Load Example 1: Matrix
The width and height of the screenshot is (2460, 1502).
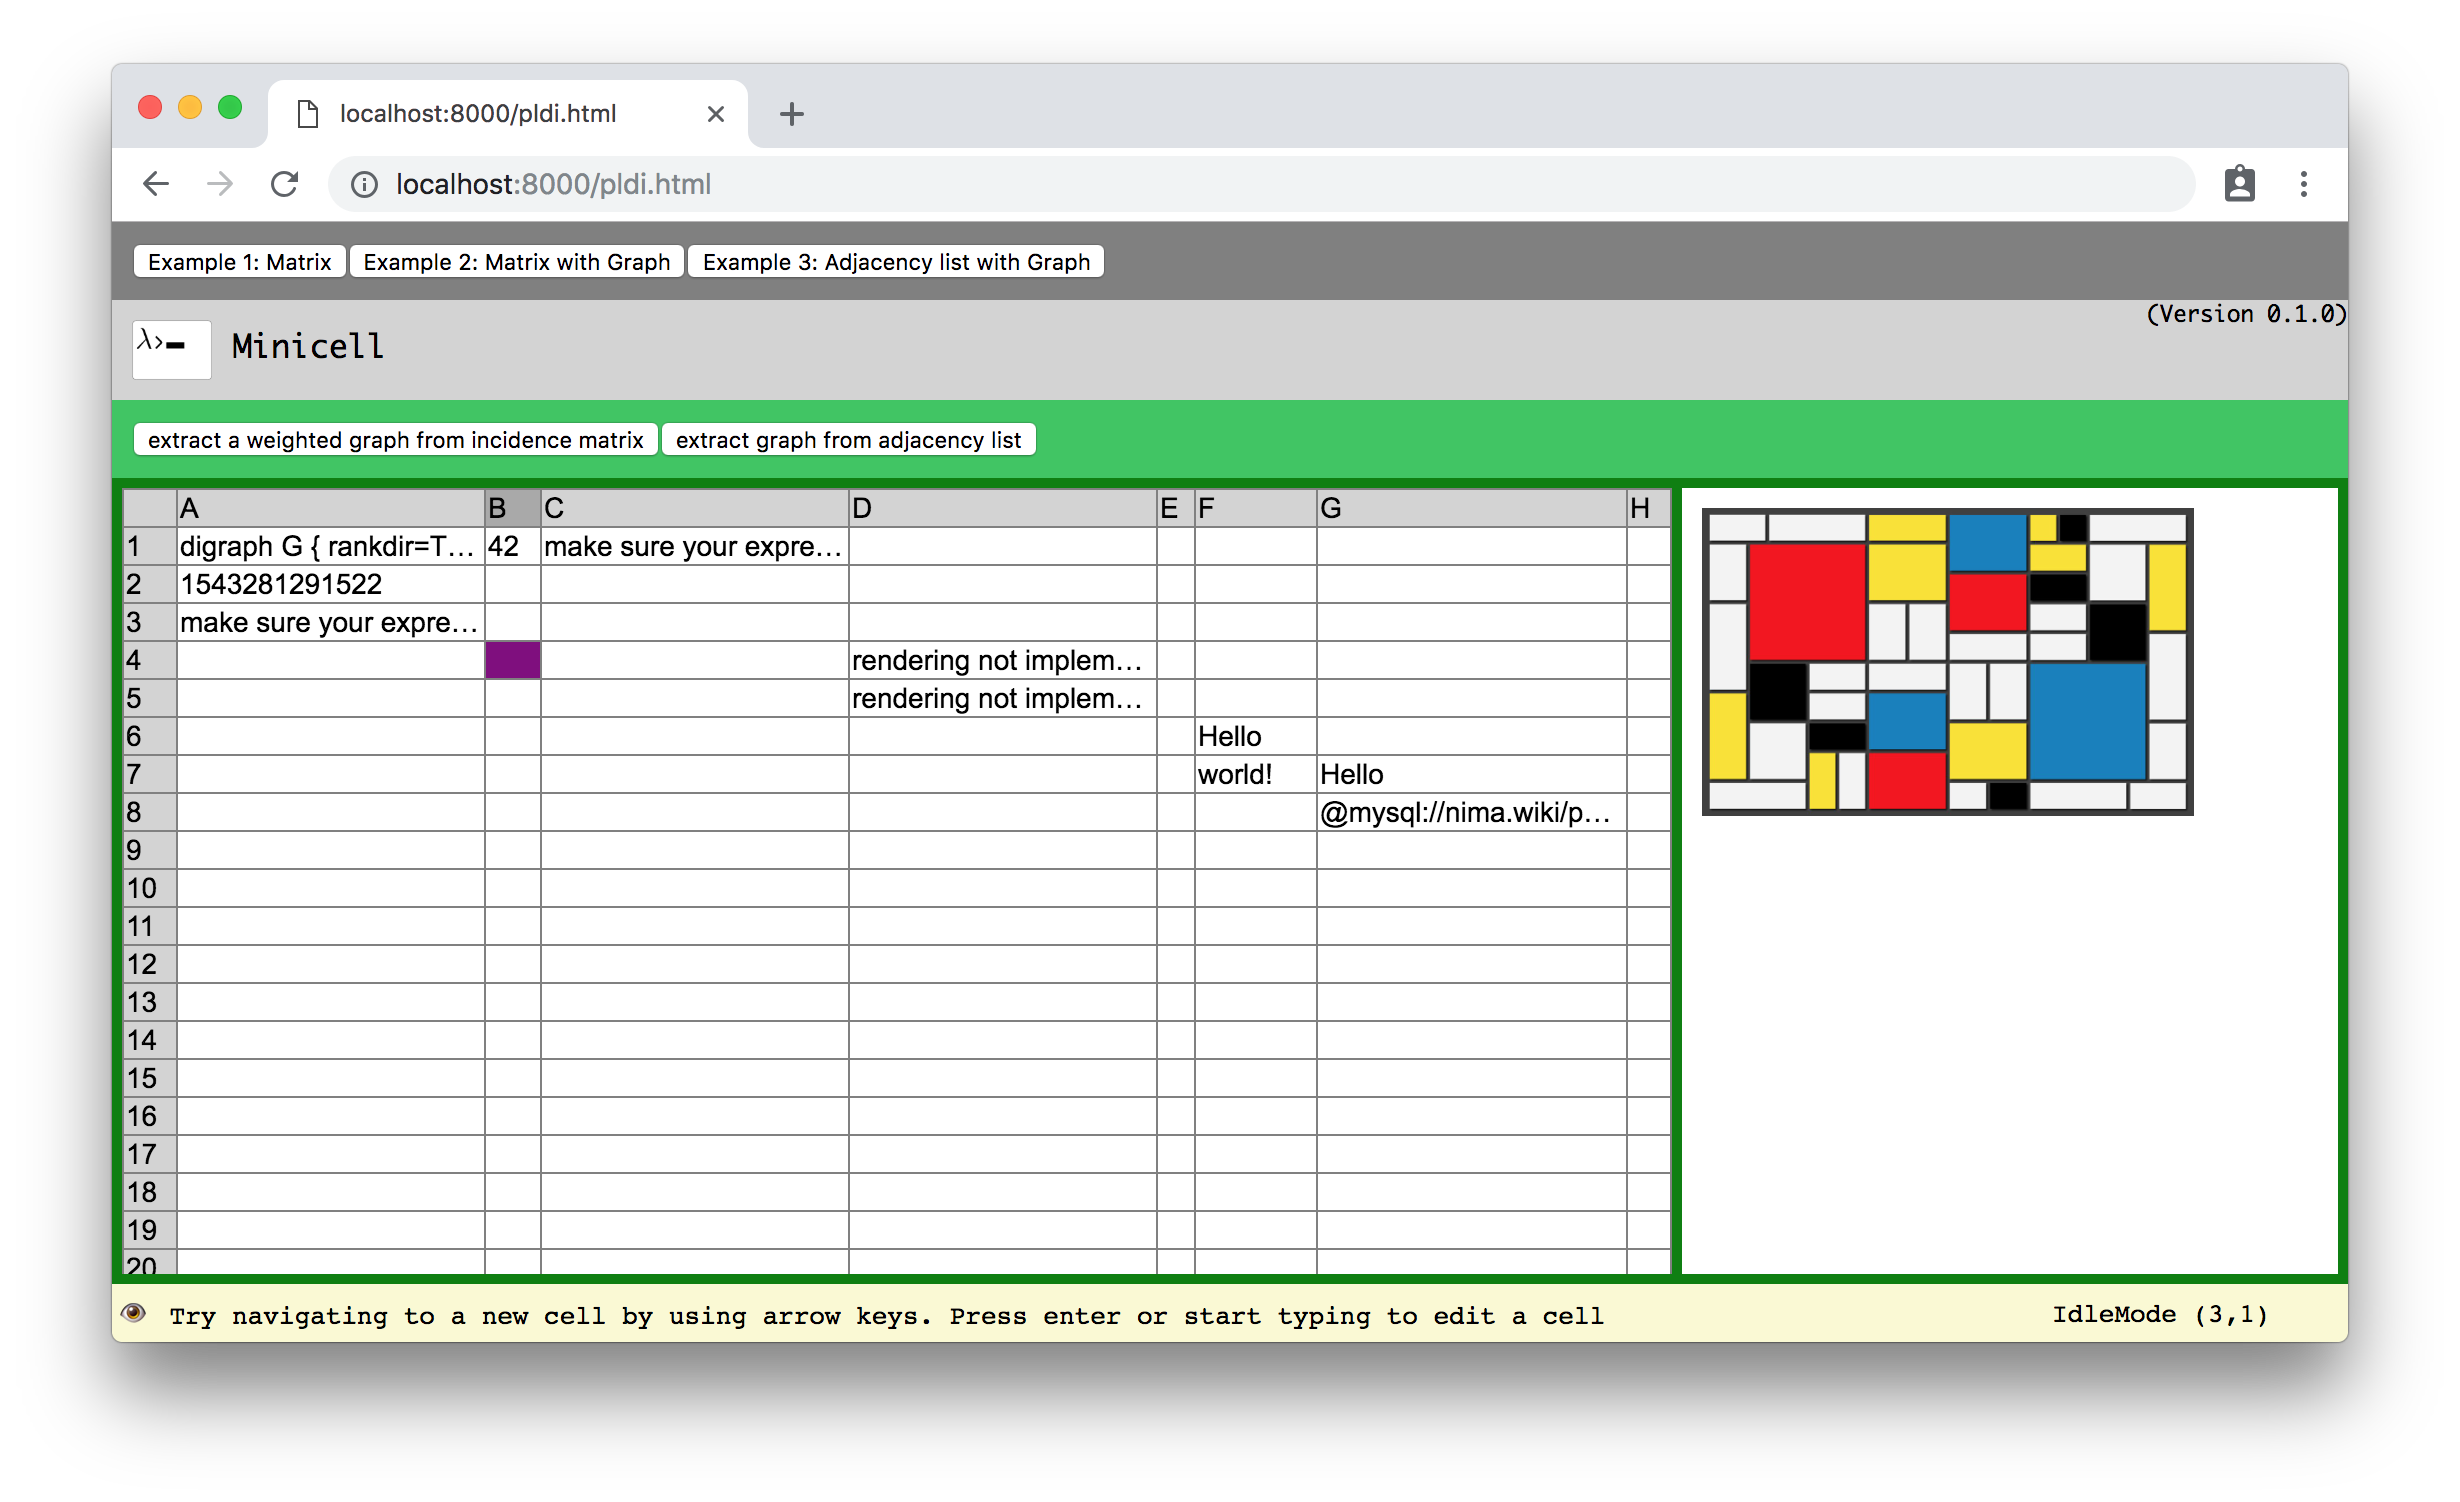click(x=239, y=262)
